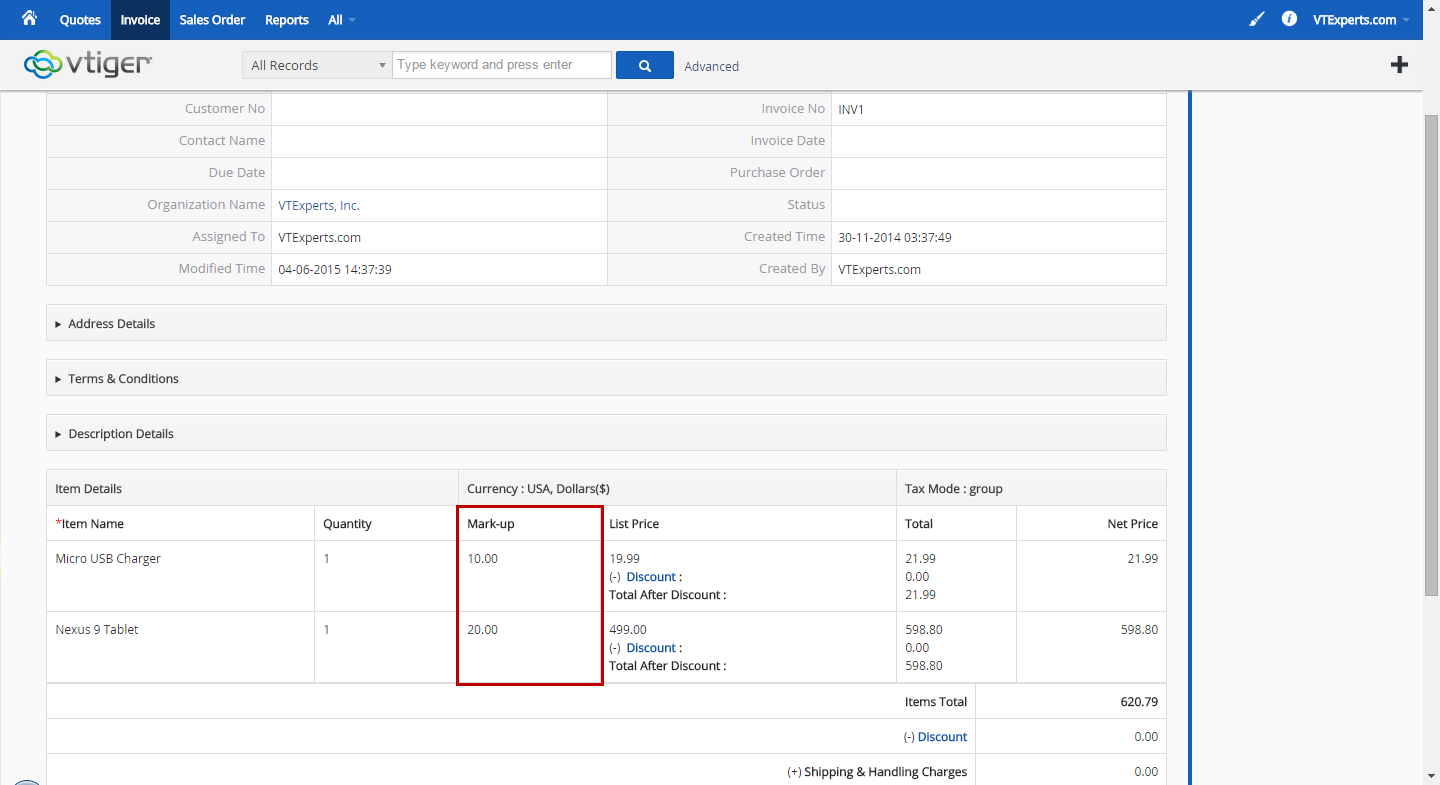The image size is (1440, 785).
Task: Click the overall Discount link below Items Total
Action: tap(942, 737)
